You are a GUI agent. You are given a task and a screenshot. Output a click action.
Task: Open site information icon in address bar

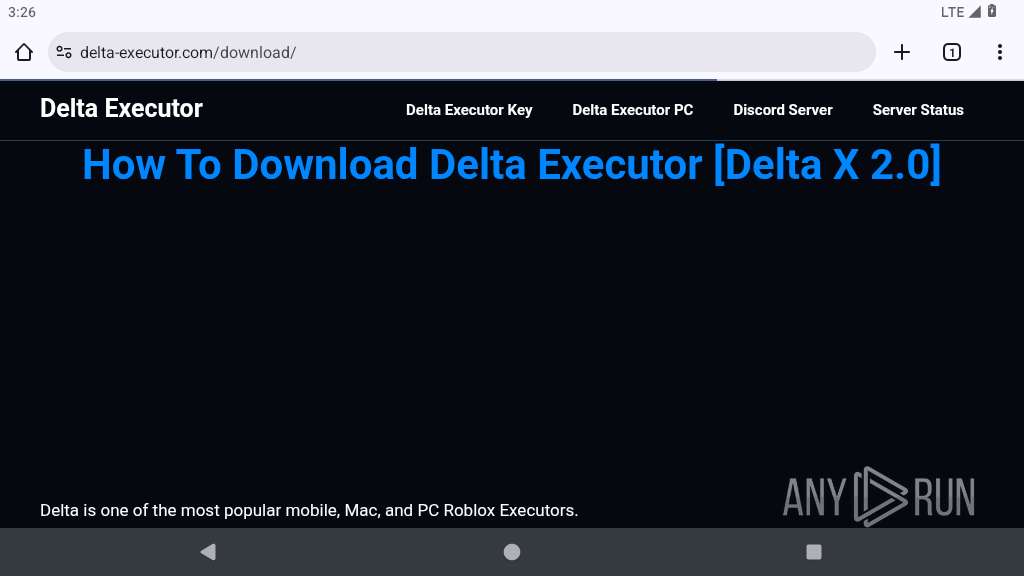tap(64, 52)
